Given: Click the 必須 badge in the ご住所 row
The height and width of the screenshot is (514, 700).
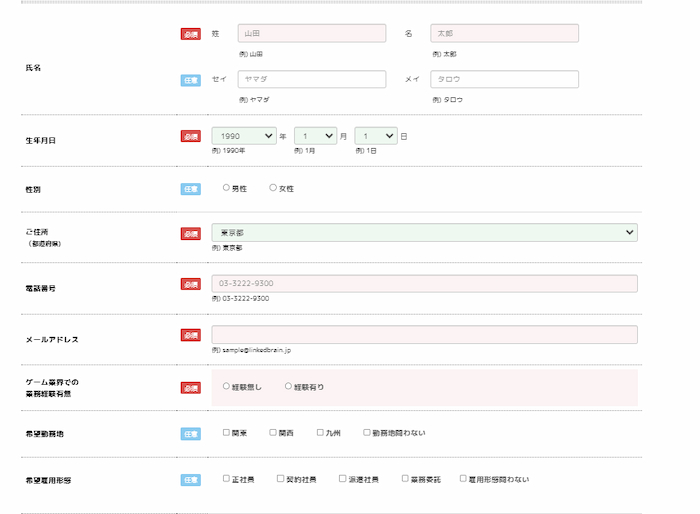Looking at the screenshot, I should point(191,234).
